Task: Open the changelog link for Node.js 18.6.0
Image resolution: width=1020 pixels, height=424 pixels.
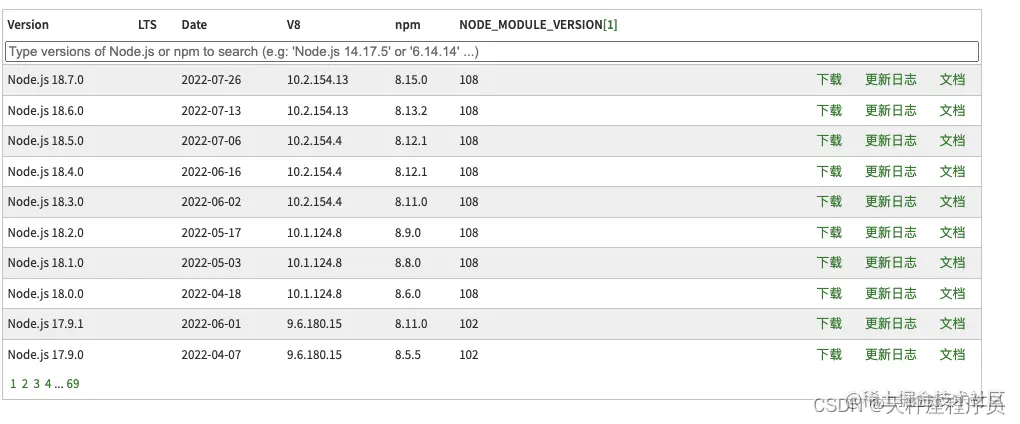Action: coord(891,111)
